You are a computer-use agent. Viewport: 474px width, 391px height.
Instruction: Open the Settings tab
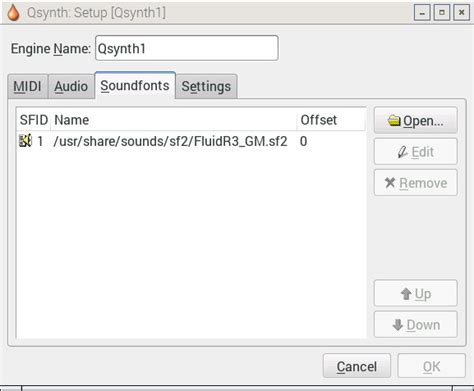(x=206, y=86)
